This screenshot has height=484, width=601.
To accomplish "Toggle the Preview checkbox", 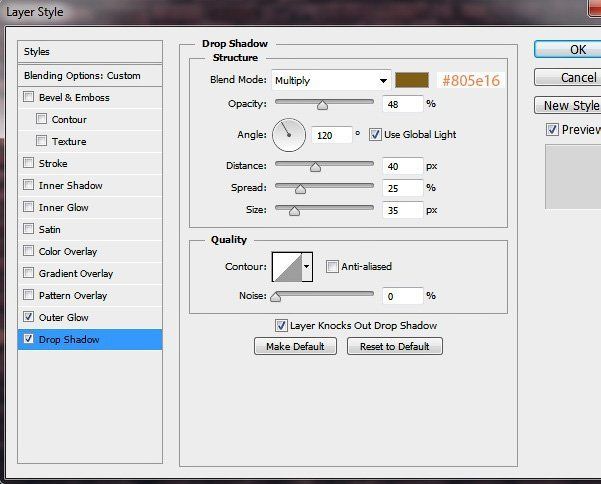I will (552, 130).
